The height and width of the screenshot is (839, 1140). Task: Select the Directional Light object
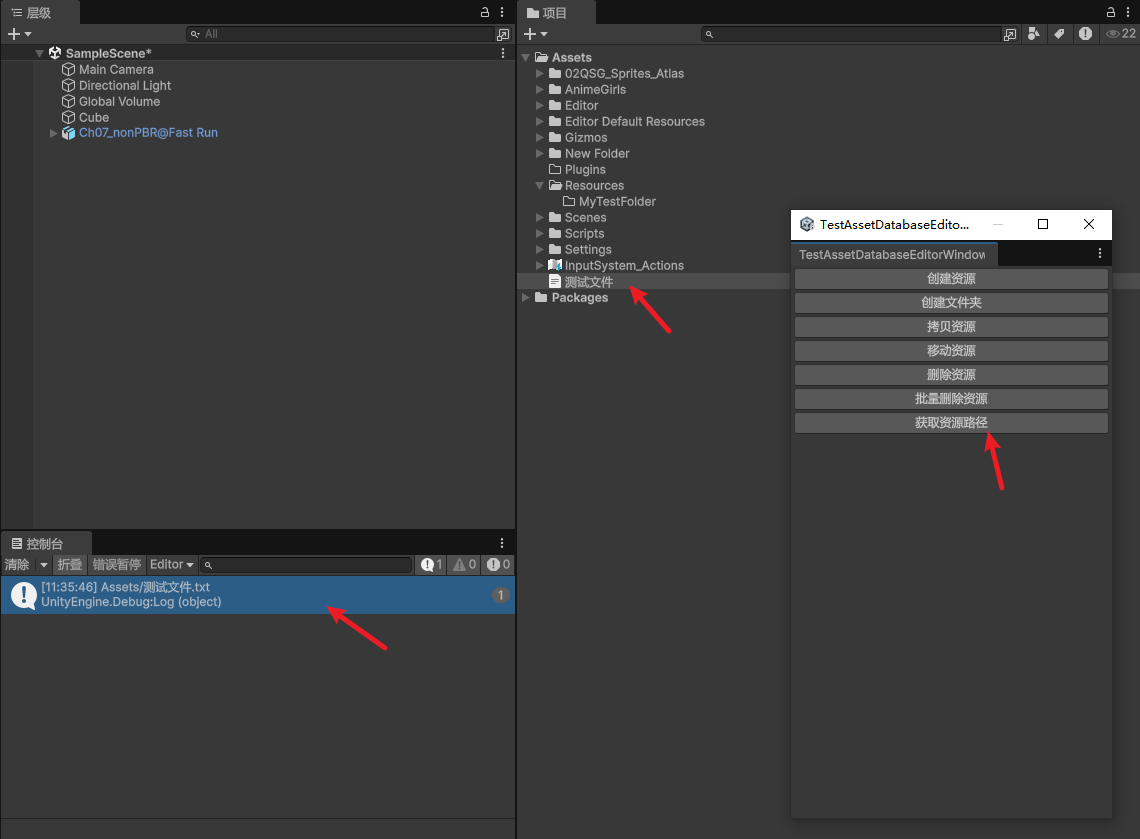point(124,85)
